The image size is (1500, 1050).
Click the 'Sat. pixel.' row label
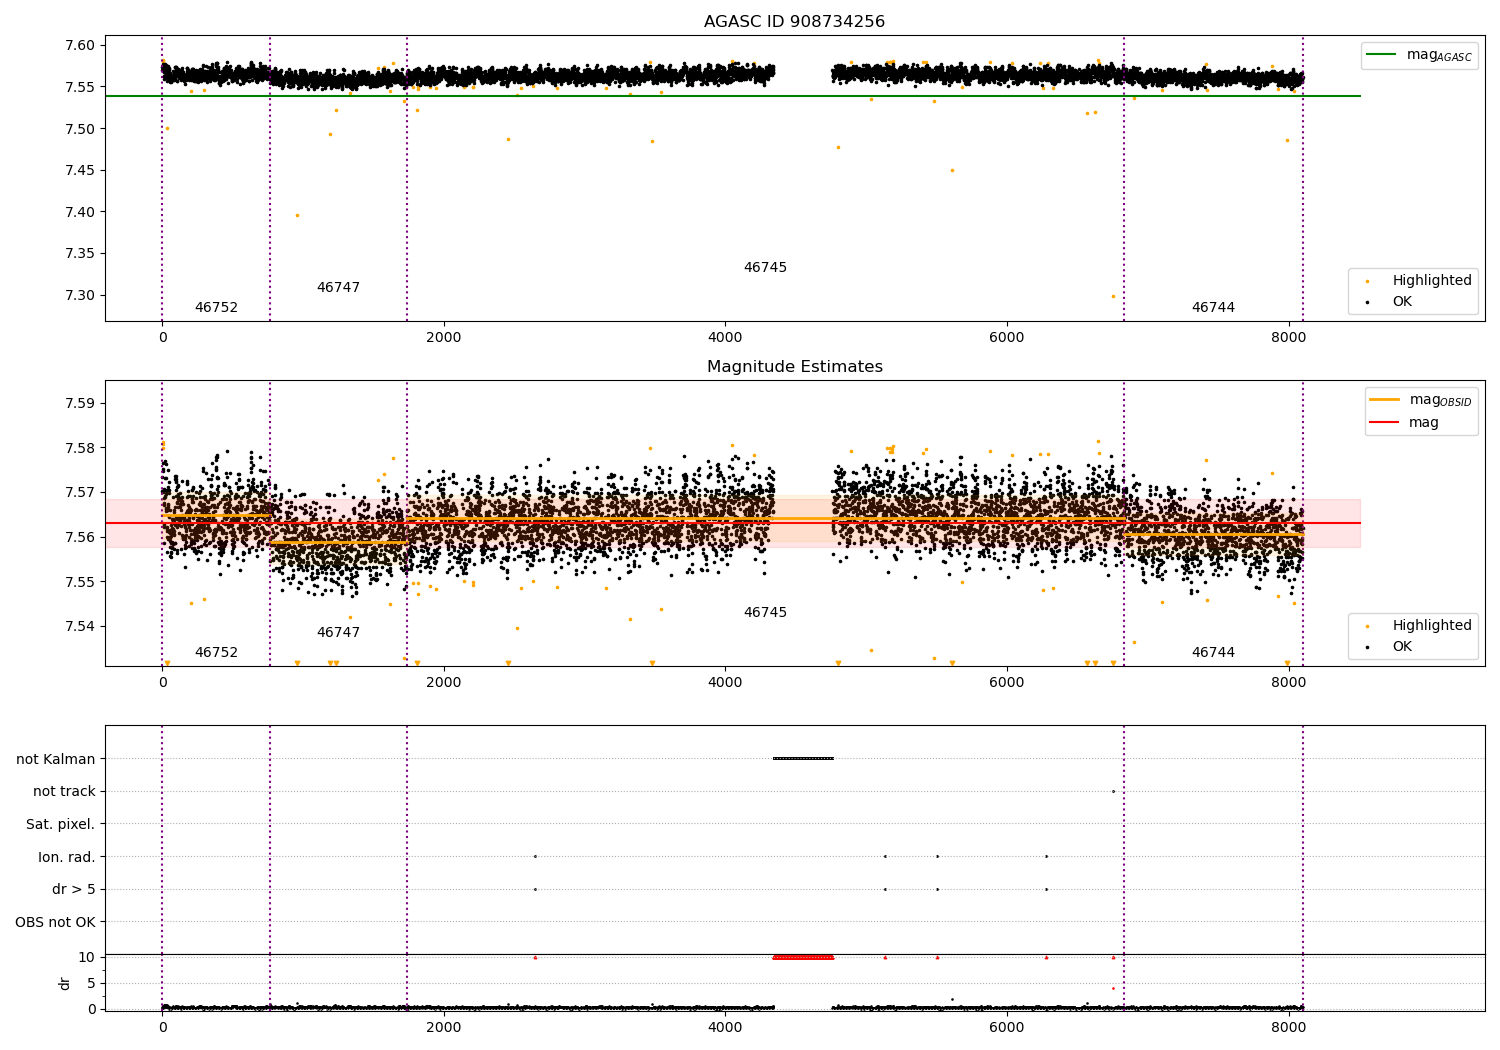pyautogui.click(x=61, y=824)
